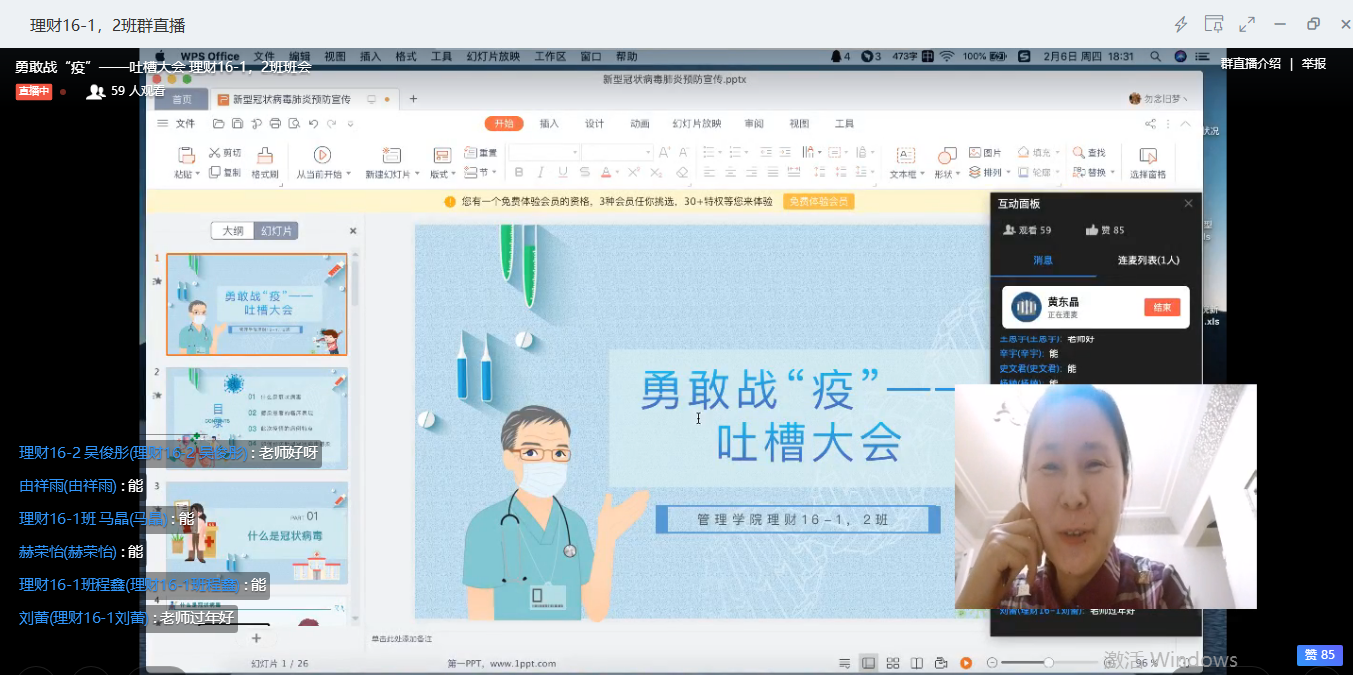The image size is (1353, 675).
Task: Click the Cut scissors icon
Action: (214, 153)
